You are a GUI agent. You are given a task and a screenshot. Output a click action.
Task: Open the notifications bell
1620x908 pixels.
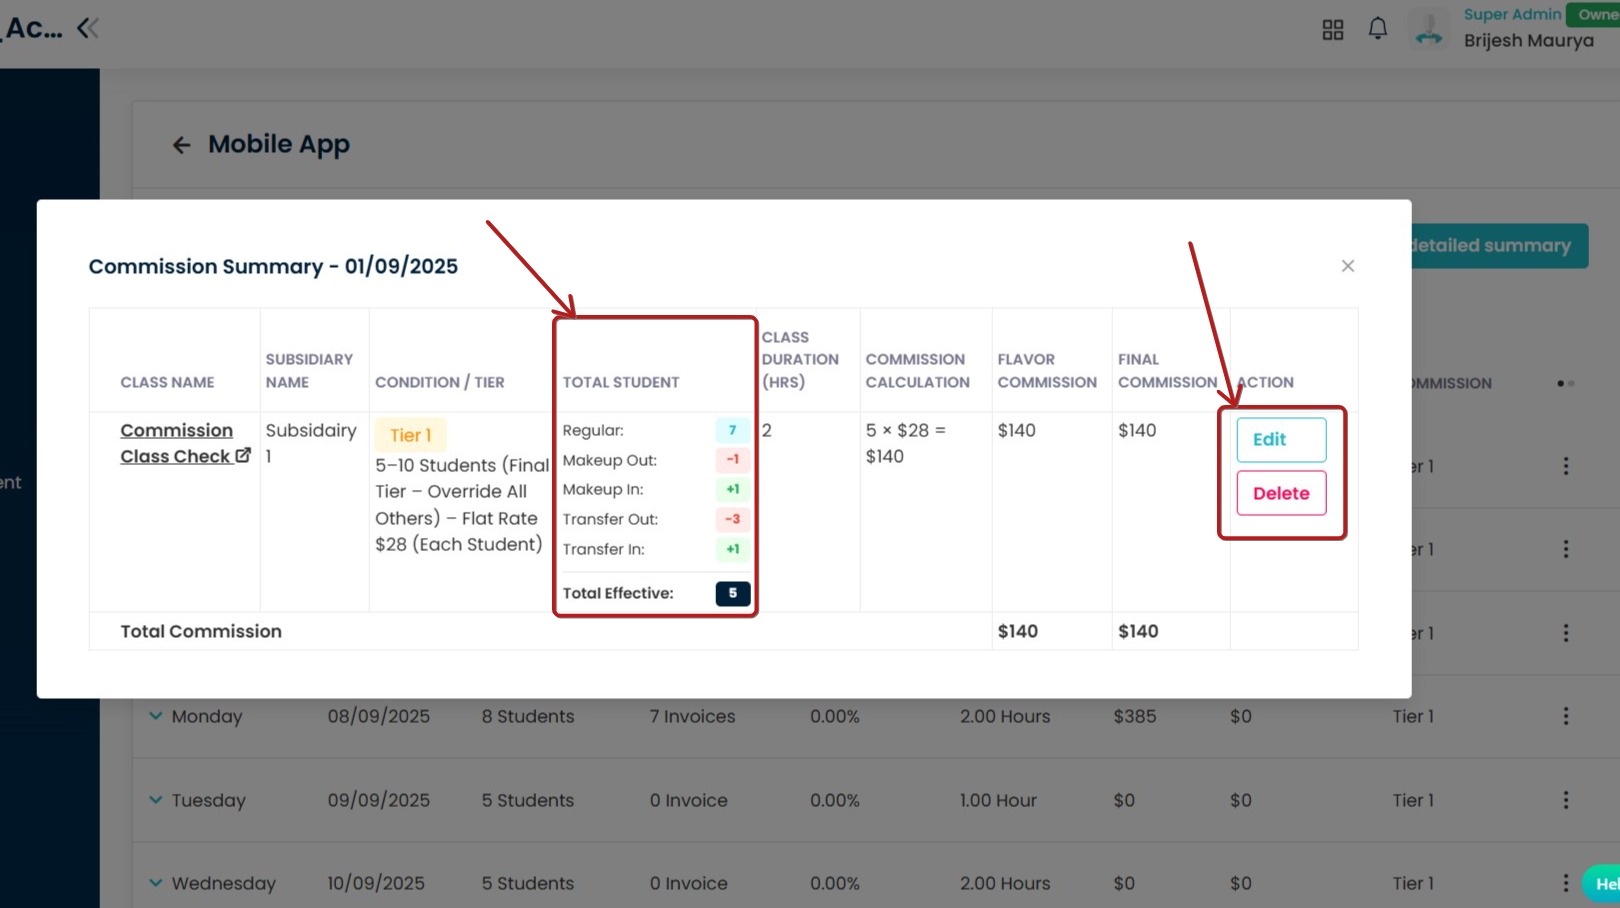(1377, 29)
